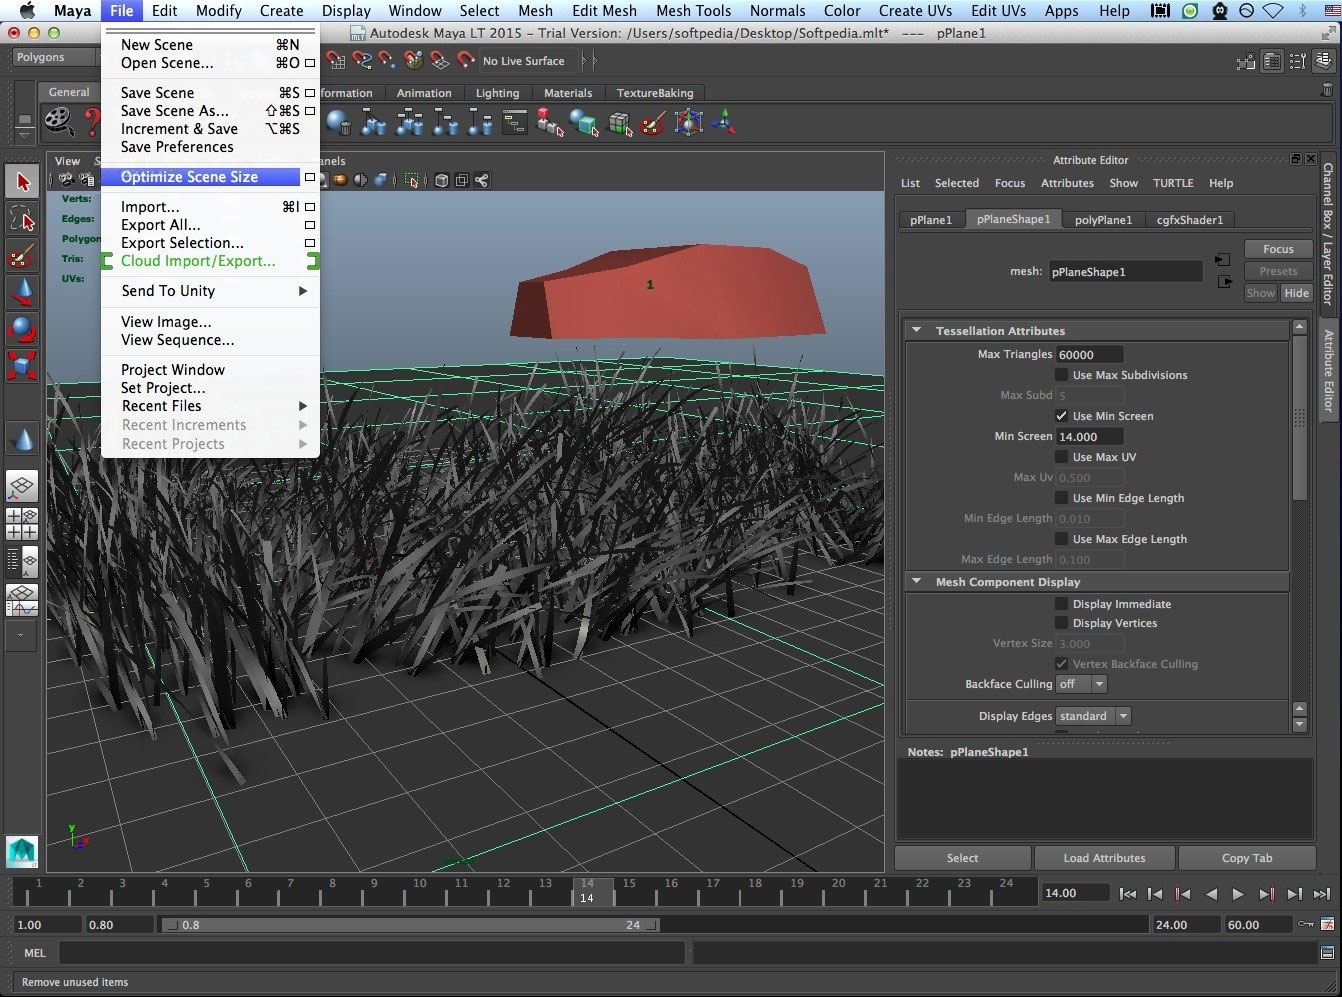Open Optimize Scene Size option box
The height and width of the screenshot is (997, 1342).
point(310,177)
